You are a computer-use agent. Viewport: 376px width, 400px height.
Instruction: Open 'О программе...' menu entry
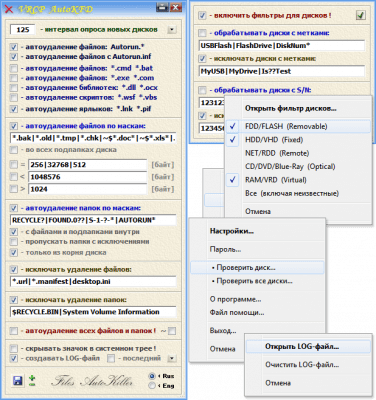(x=257, y=299)
